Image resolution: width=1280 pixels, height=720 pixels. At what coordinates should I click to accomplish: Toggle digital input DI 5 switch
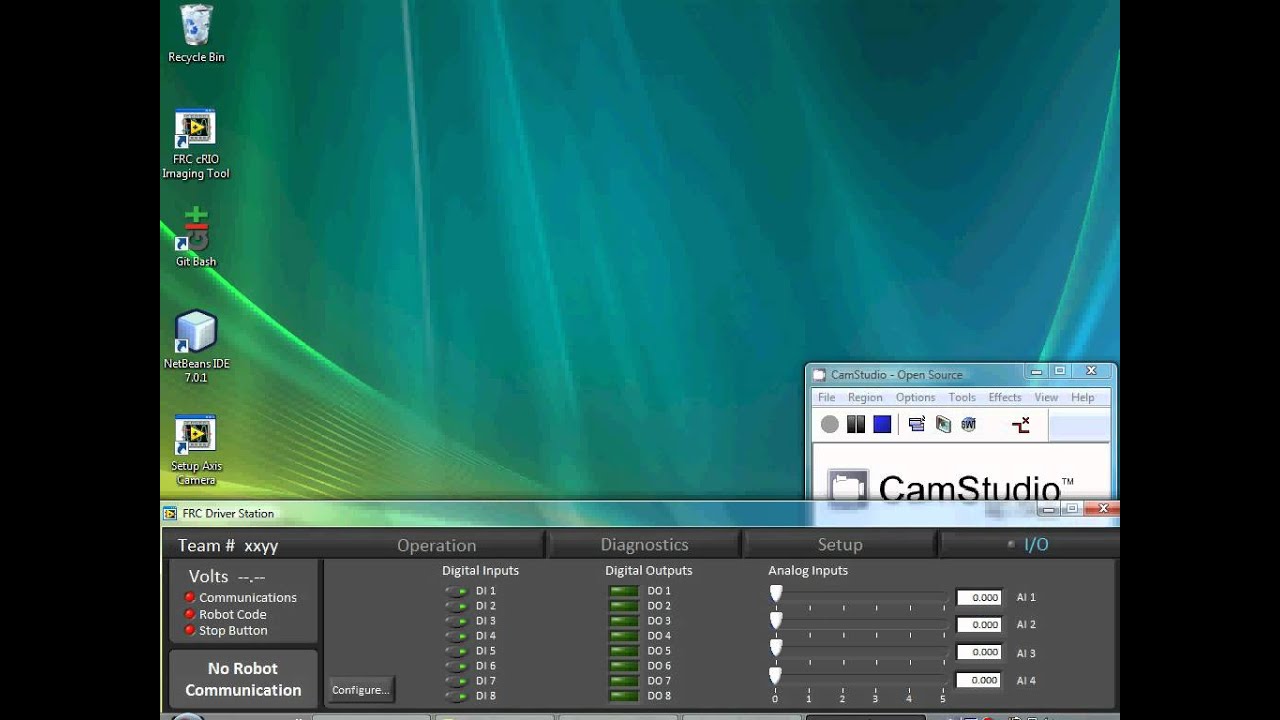coord(457,651)
